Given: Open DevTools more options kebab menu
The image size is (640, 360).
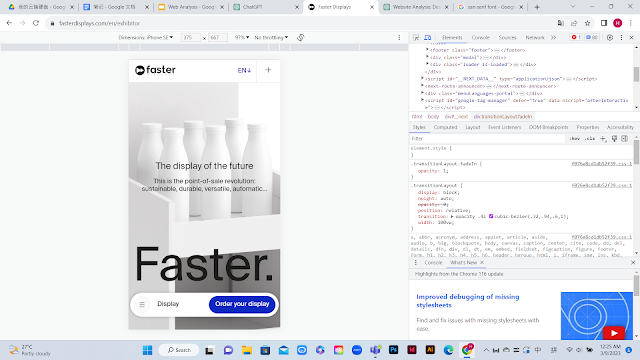Looking at the screenshot, I should coord(621,38).
